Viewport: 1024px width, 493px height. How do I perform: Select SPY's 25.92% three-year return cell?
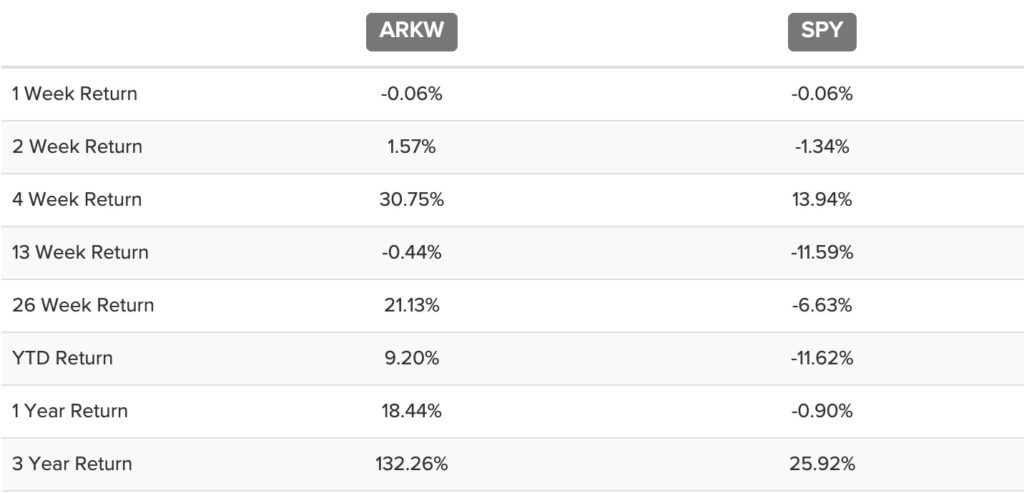pos(822,464)
